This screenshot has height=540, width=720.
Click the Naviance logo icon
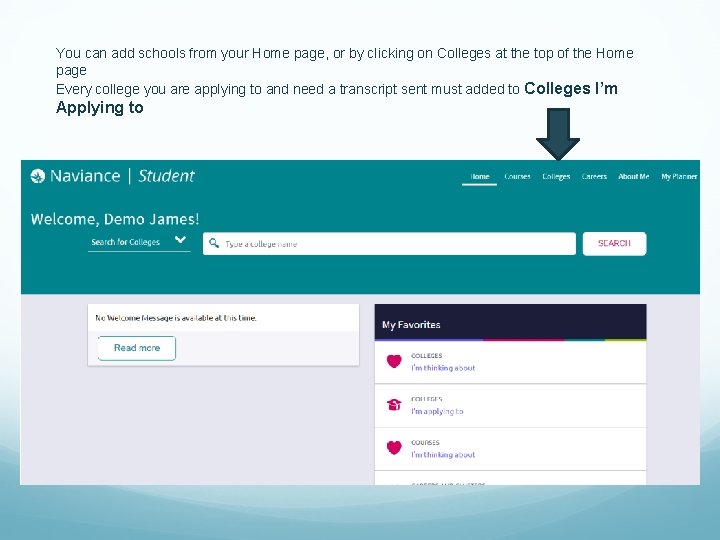click(x=38, y=176)
